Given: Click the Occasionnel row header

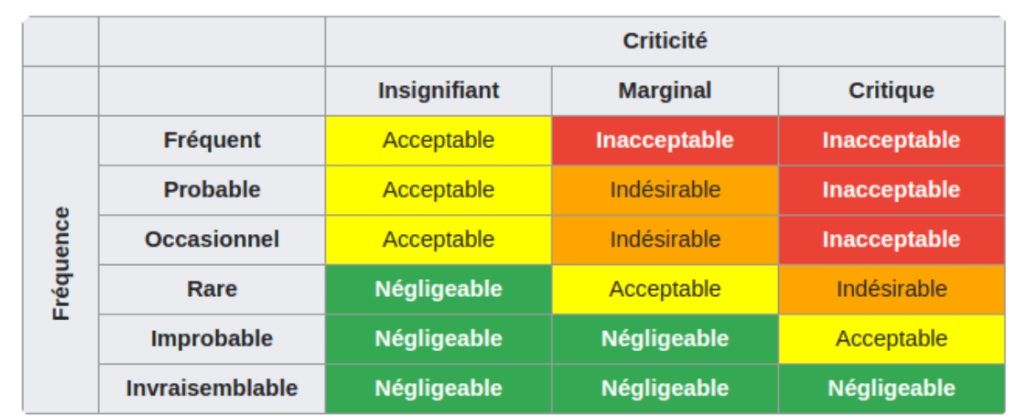Looking at the screenshot, I should click(x=212, y=240).
